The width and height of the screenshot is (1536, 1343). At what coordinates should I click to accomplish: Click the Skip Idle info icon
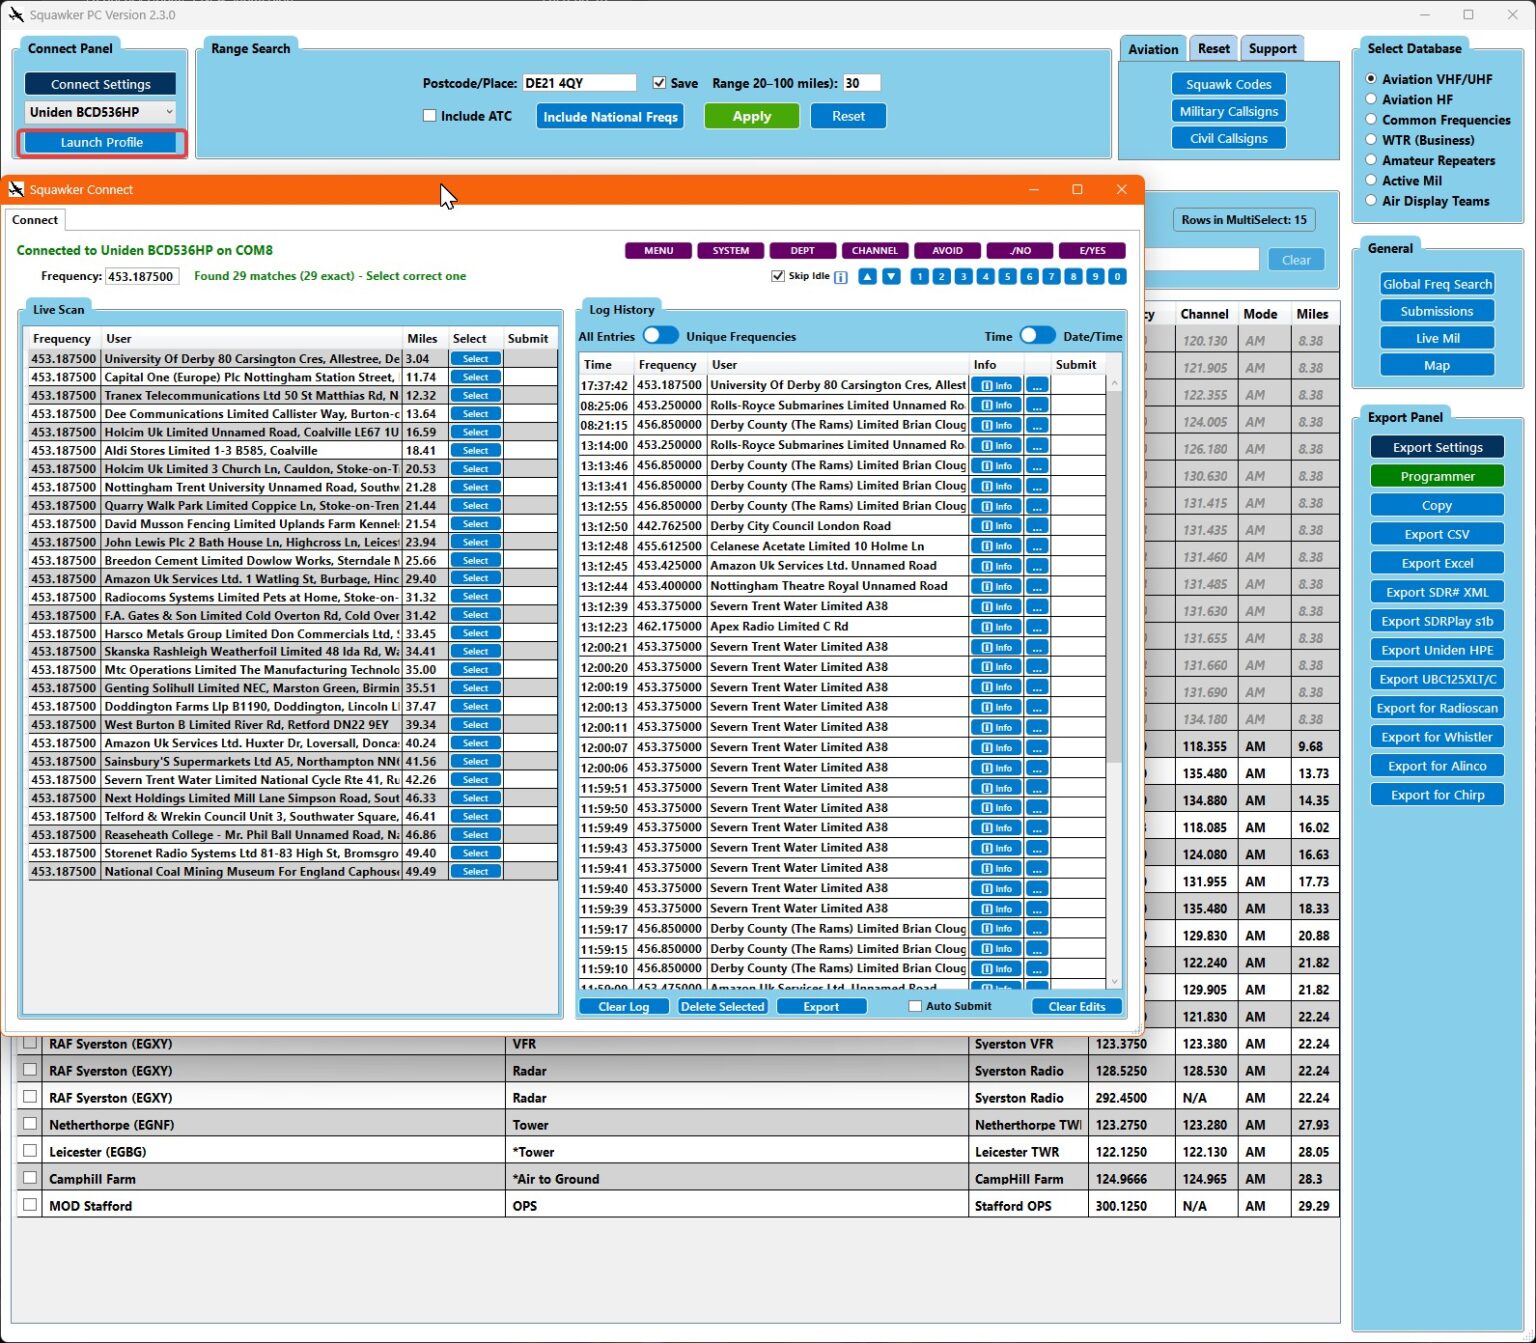pyautogui.click(x=841, y=277)
